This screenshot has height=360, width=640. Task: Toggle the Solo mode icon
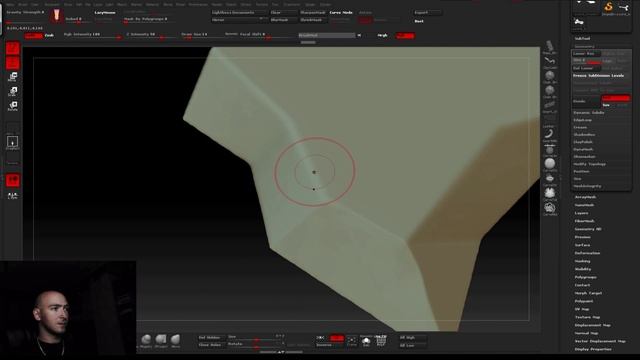(366, 341)
